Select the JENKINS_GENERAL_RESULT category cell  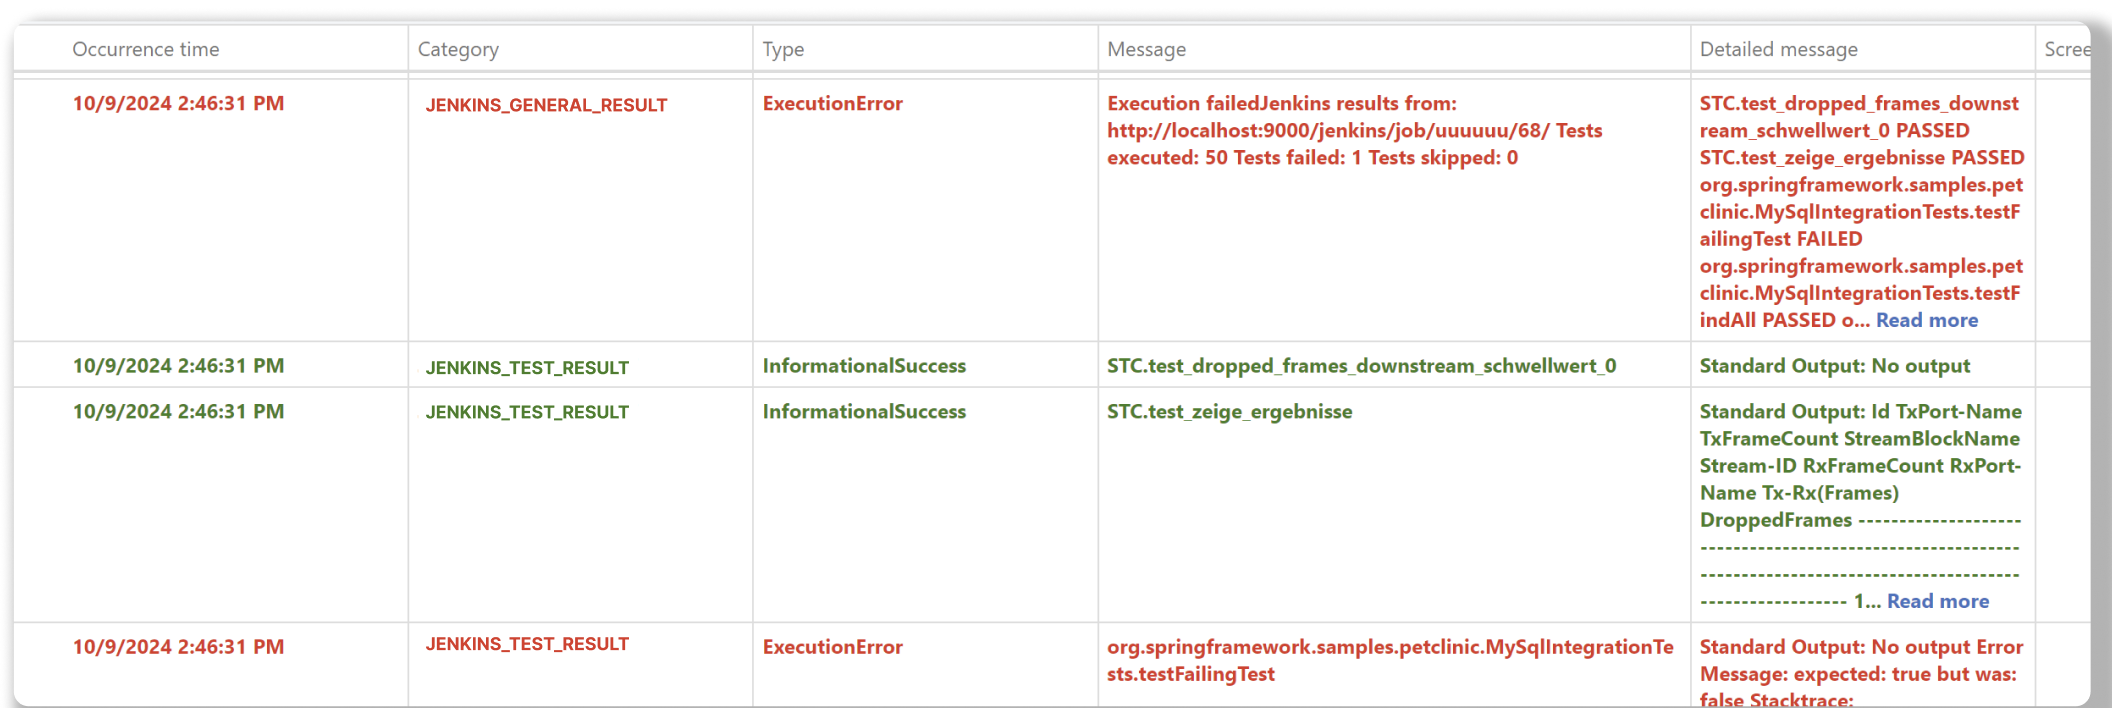pyautogui.click(x=546, y=105)
